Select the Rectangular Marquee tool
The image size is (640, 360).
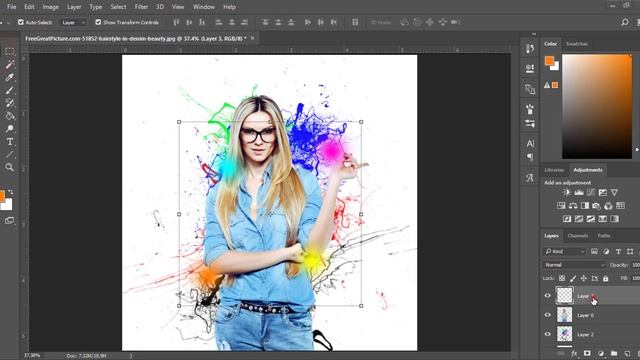click(9, 51)
